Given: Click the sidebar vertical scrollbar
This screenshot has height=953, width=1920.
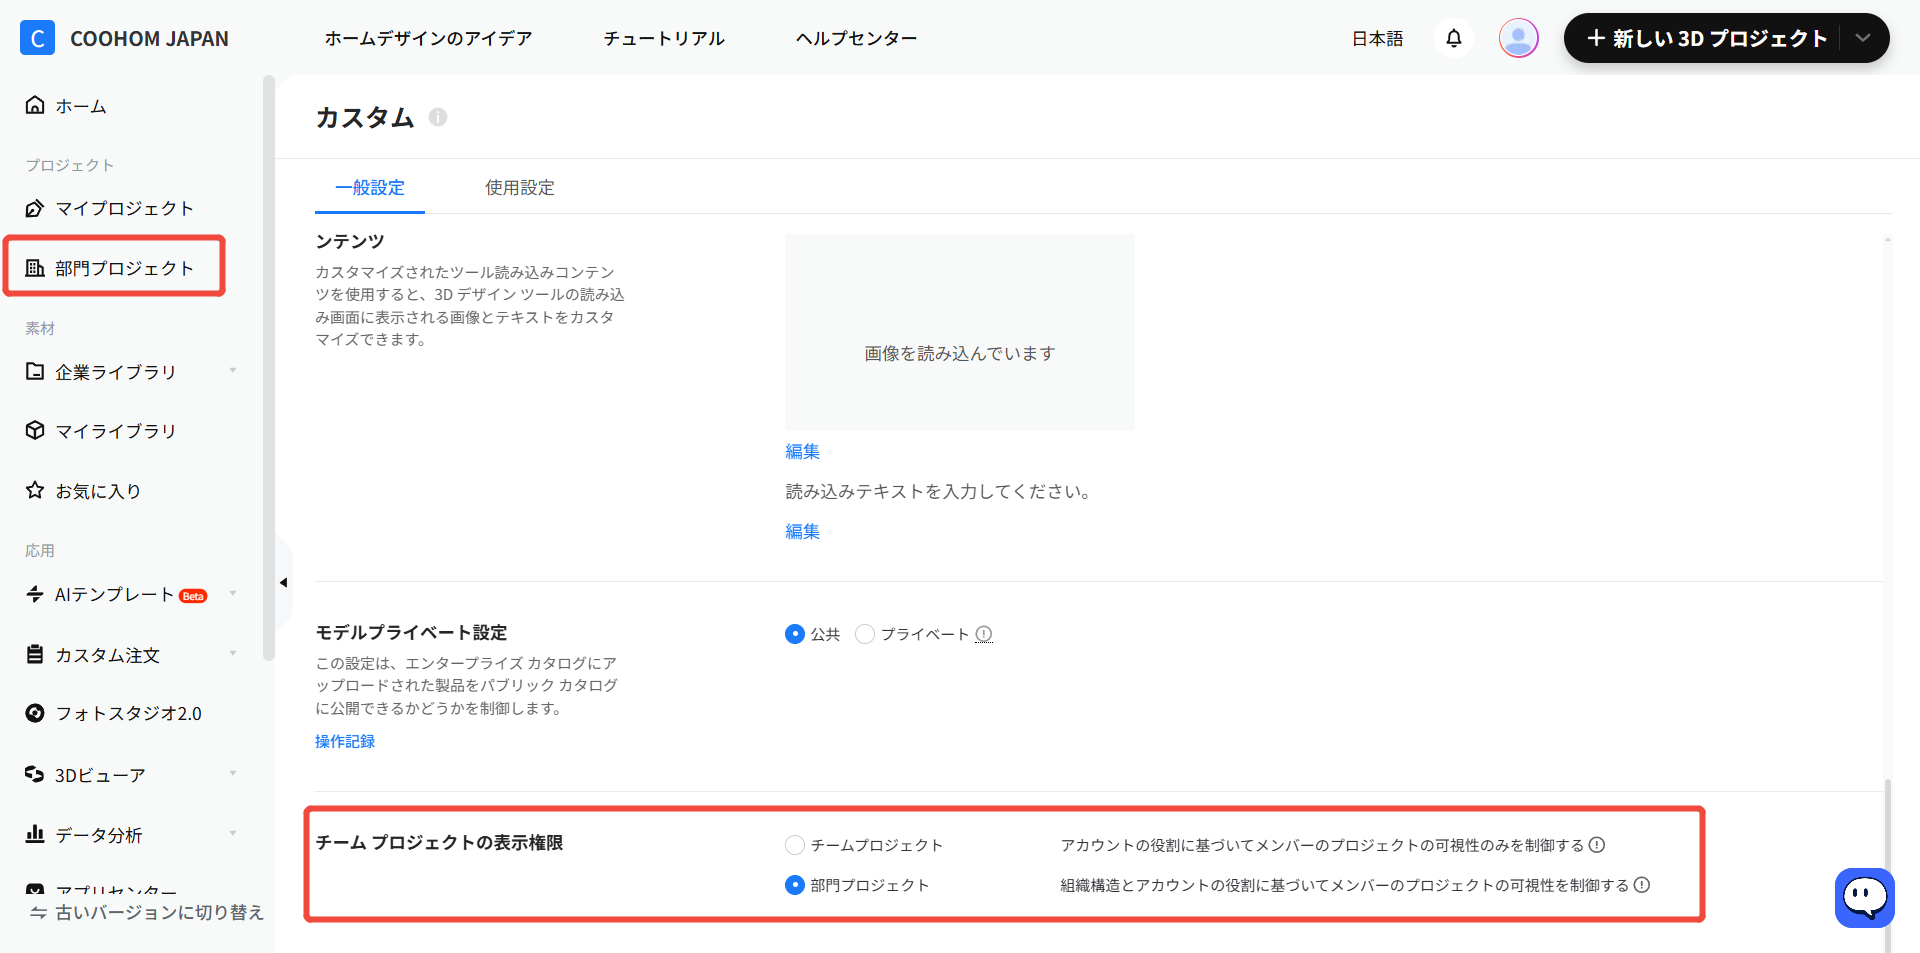Looking at the screenshot, I should 268,367.
